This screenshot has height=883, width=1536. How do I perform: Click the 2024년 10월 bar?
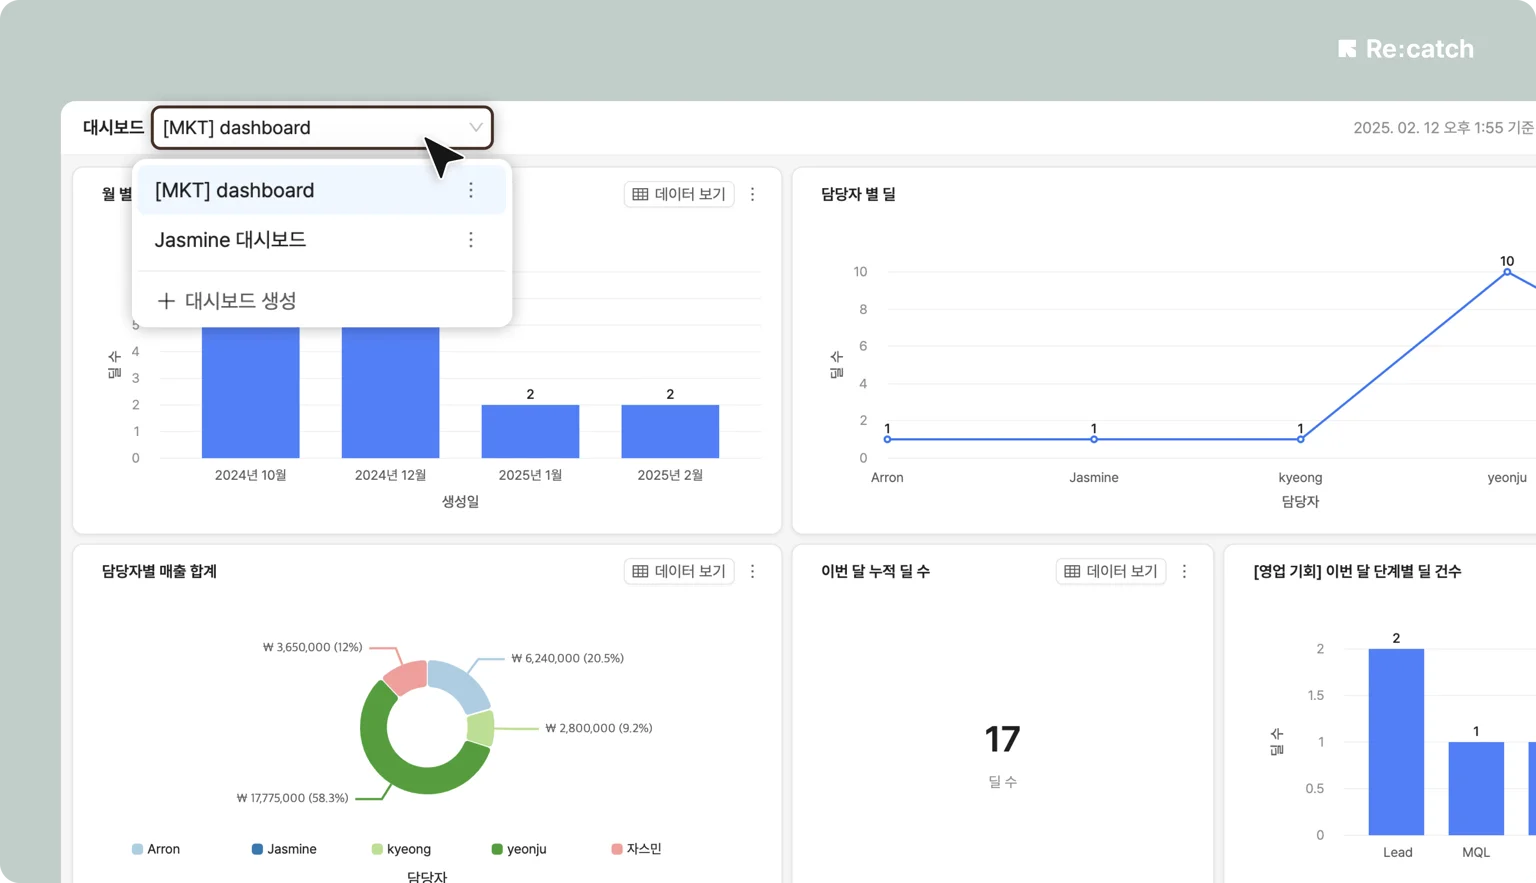(251, 392)
